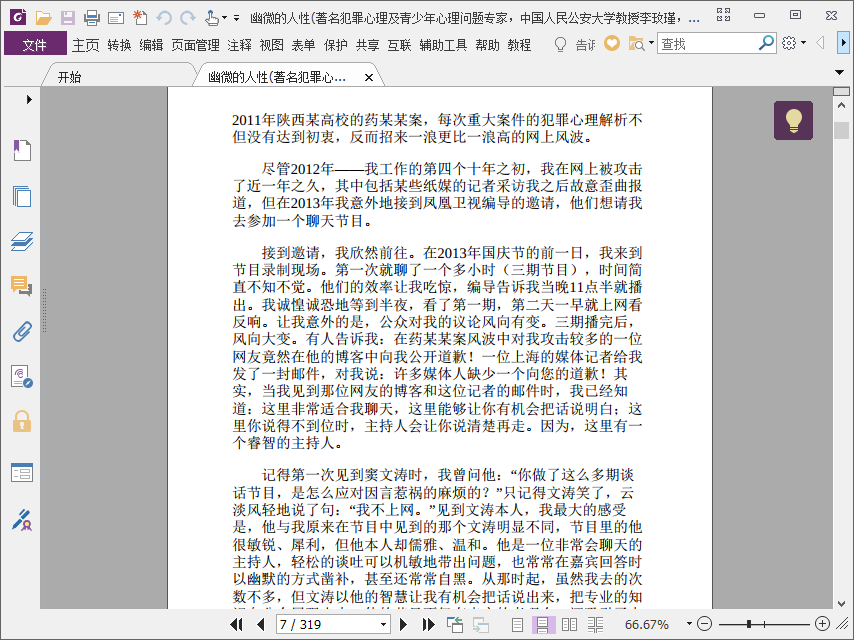This screenshot has height=640, width=854.
Task: Open the 注释 ribbon tab
Action: 239,45
